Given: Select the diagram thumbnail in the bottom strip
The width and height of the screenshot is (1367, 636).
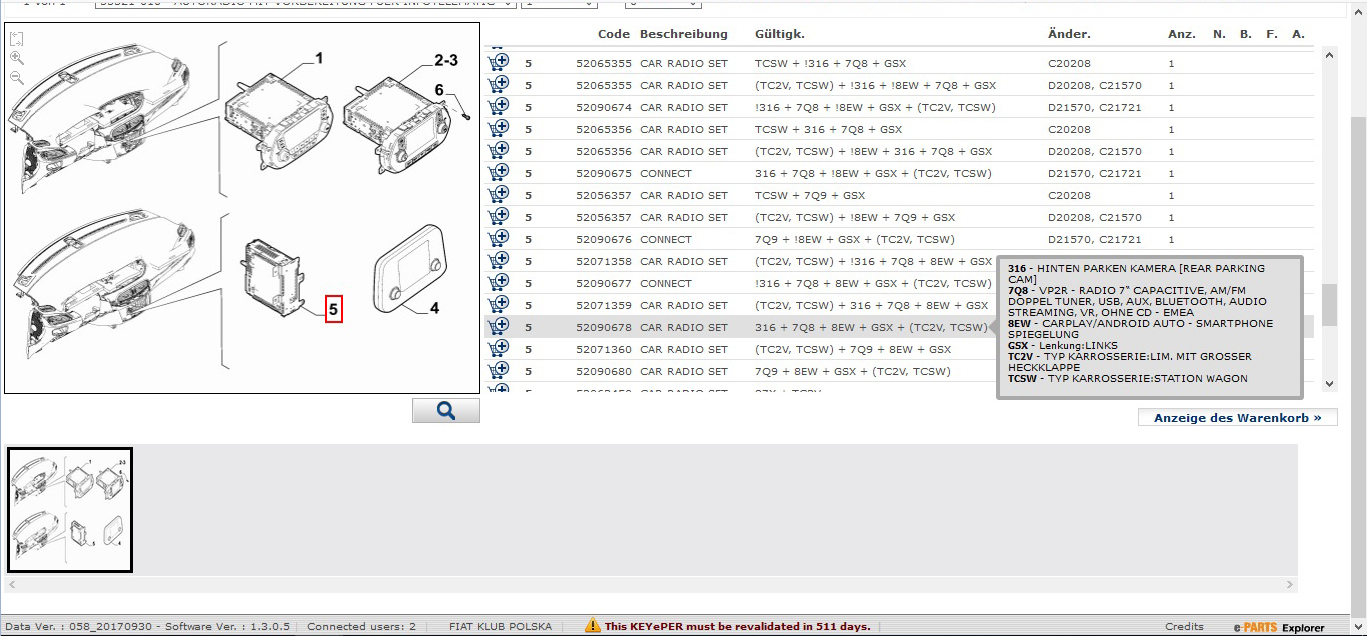Looking at the screenshot, I should pos(70,510).
